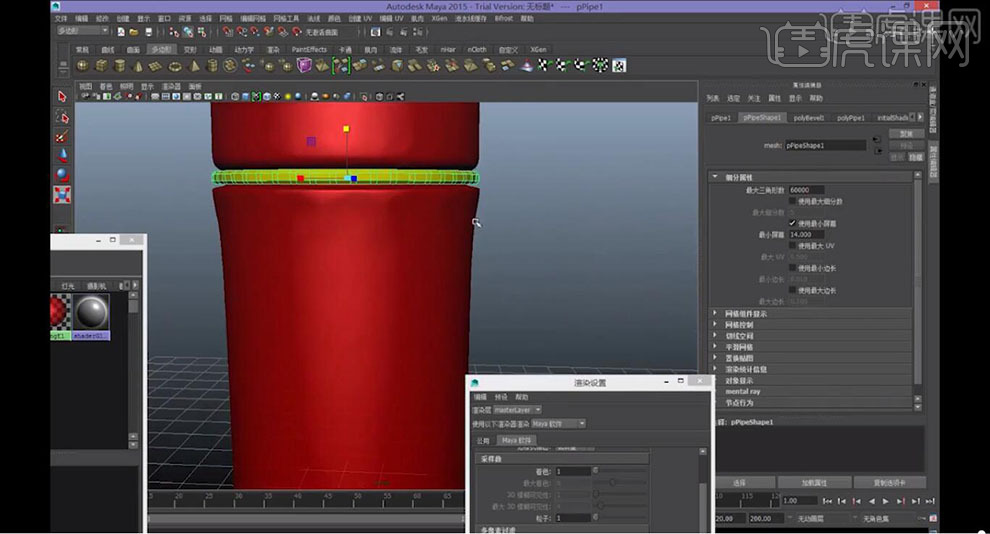The image size is (990, 534).
Task: Click the purple cube shelf icon
Action: point(304,65)
